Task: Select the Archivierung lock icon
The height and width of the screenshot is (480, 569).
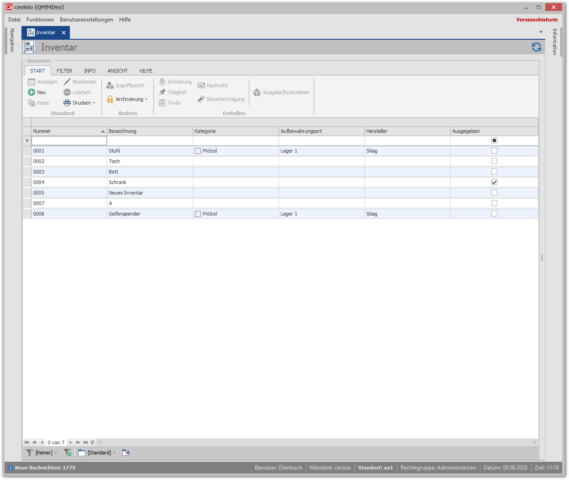Action: 110,99
